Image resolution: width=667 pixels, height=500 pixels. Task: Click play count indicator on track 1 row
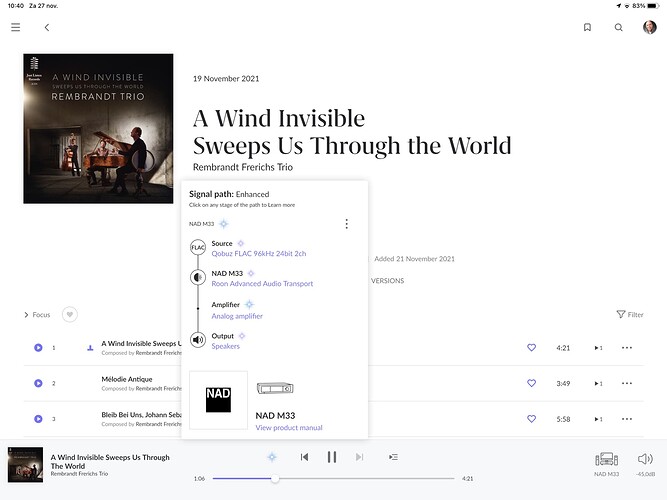tap(599, 348)
